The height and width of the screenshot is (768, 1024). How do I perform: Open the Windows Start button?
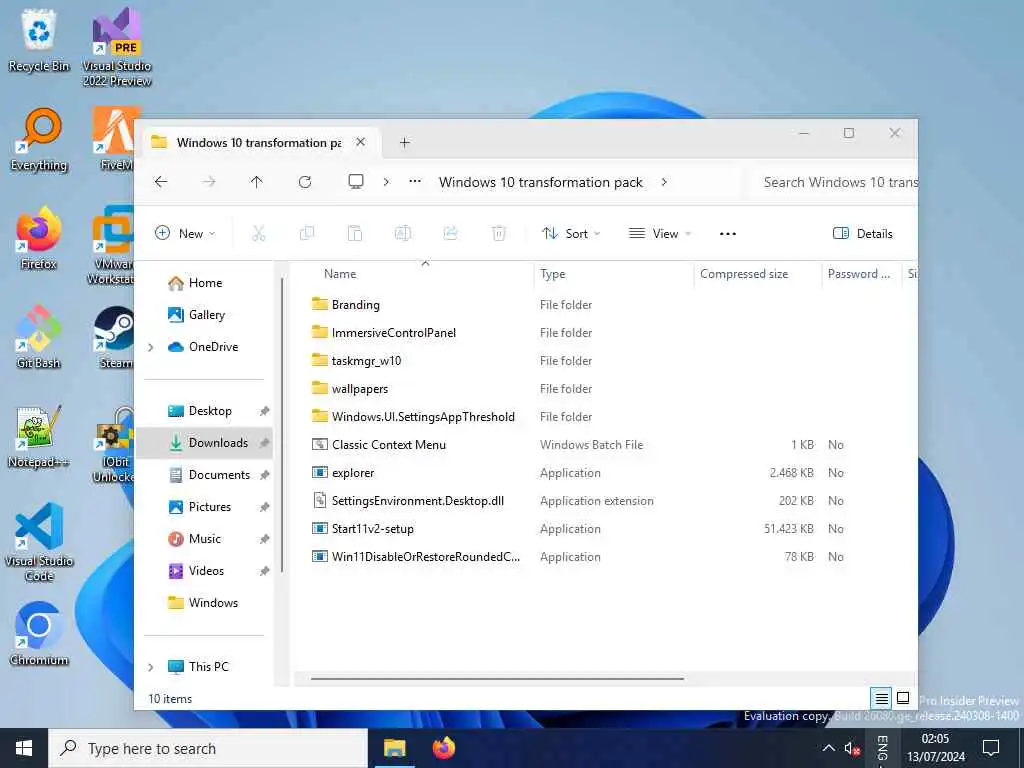(24, 748)
